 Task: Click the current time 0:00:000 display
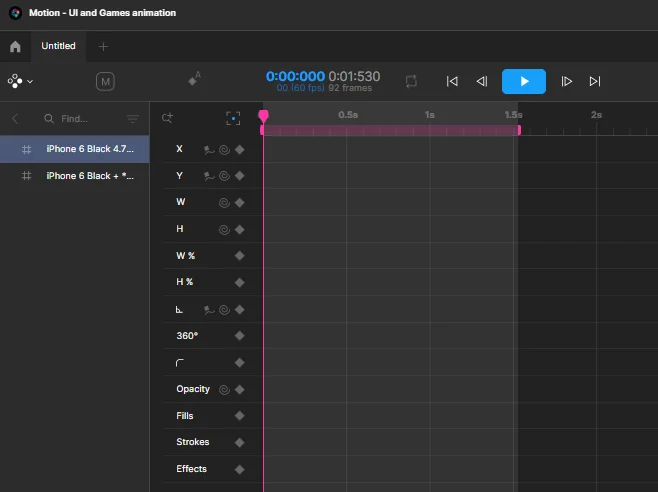pyautogui.click(x=295, y=76)
